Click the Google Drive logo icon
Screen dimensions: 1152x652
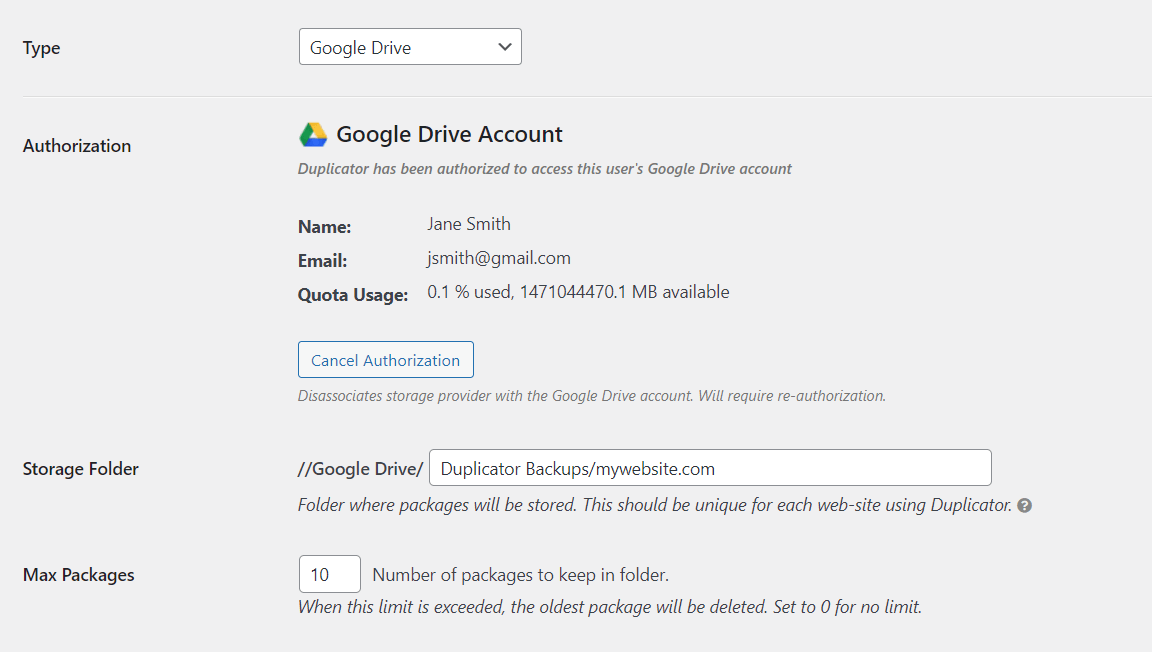coord(313,135)
